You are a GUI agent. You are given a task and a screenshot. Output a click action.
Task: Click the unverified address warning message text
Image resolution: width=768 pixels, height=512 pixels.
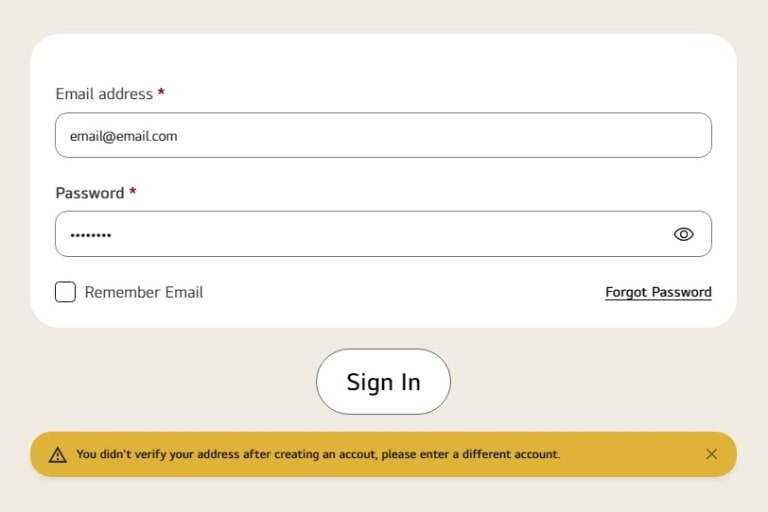[318, 454]
